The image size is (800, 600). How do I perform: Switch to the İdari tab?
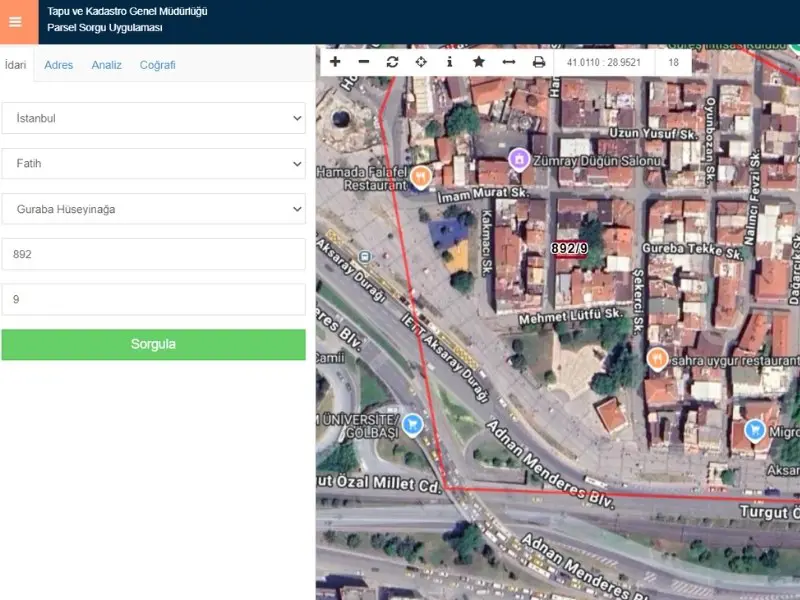tap(16, 65)
